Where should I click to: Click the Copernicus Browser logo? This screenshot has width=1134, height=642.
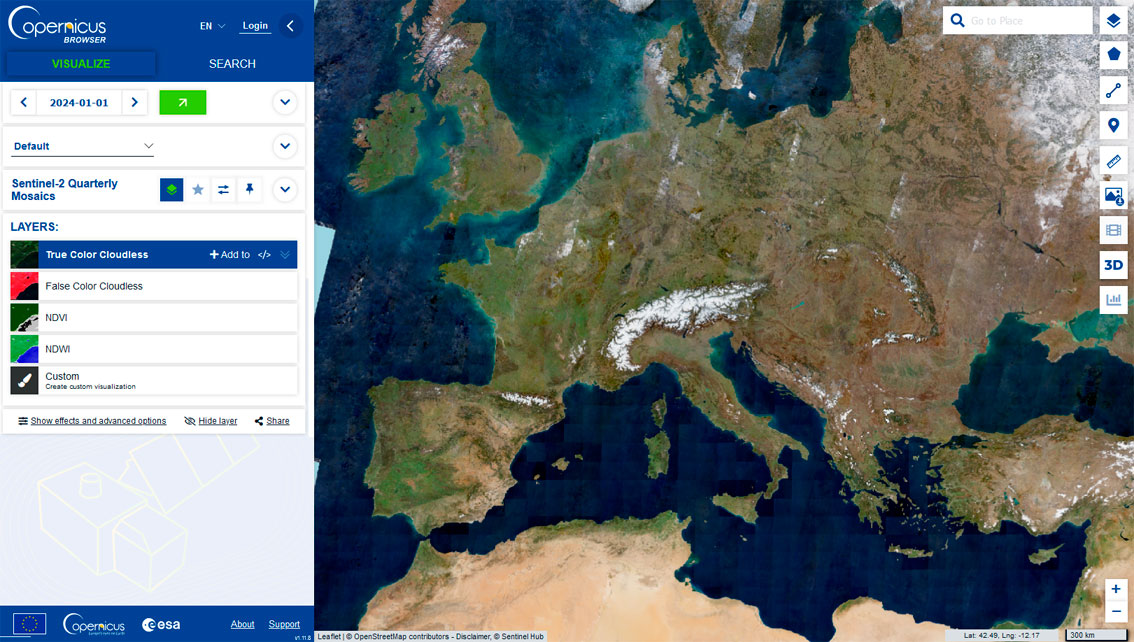pos(57,25)
